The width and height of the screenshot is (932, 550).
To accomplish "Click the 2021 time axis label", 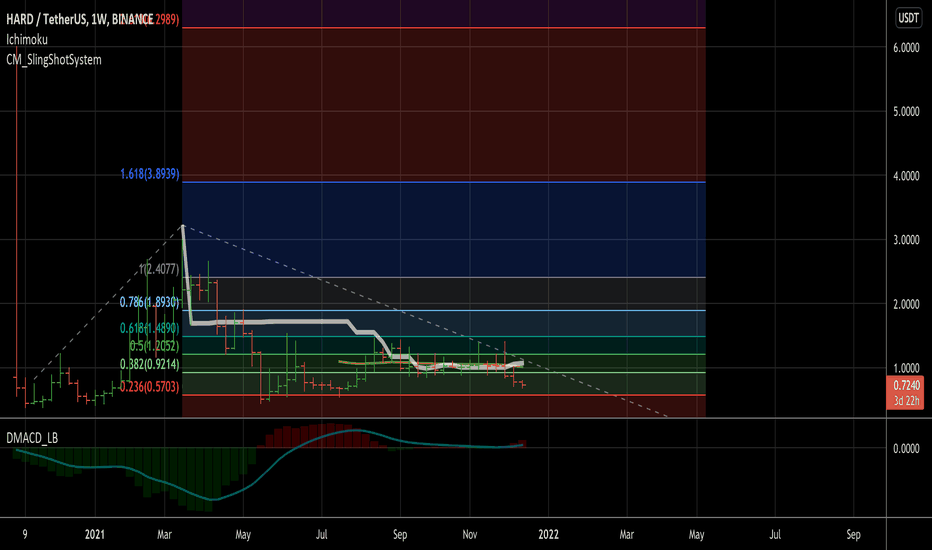I will [95, 535].
